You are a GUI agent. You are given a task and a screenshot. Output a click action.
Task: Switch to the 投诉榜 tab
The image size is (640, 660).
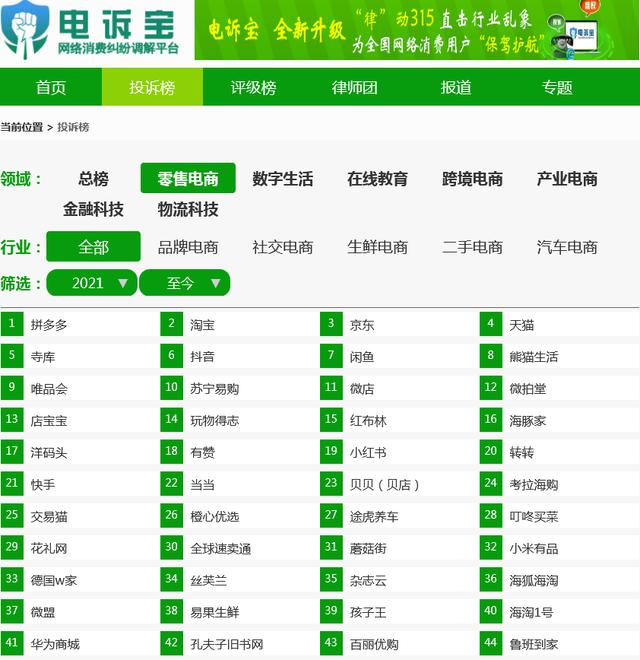click(152, 87)
